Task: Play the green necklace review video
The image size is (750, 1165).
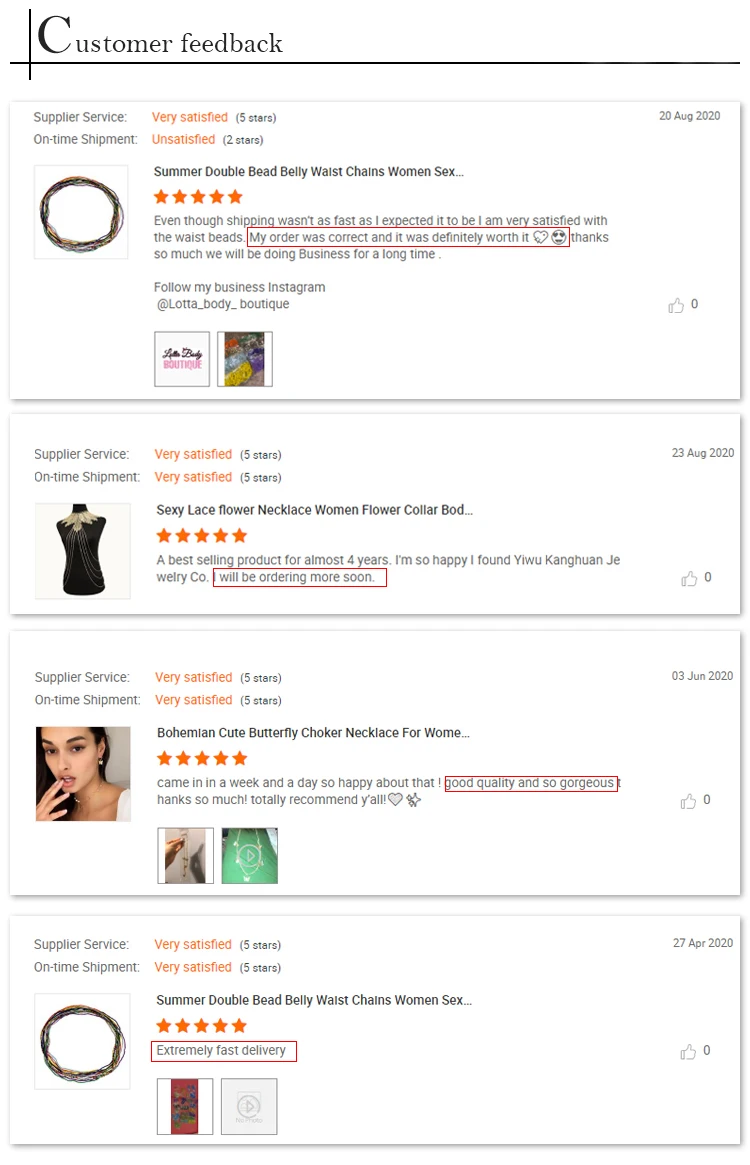Action: 250,855
